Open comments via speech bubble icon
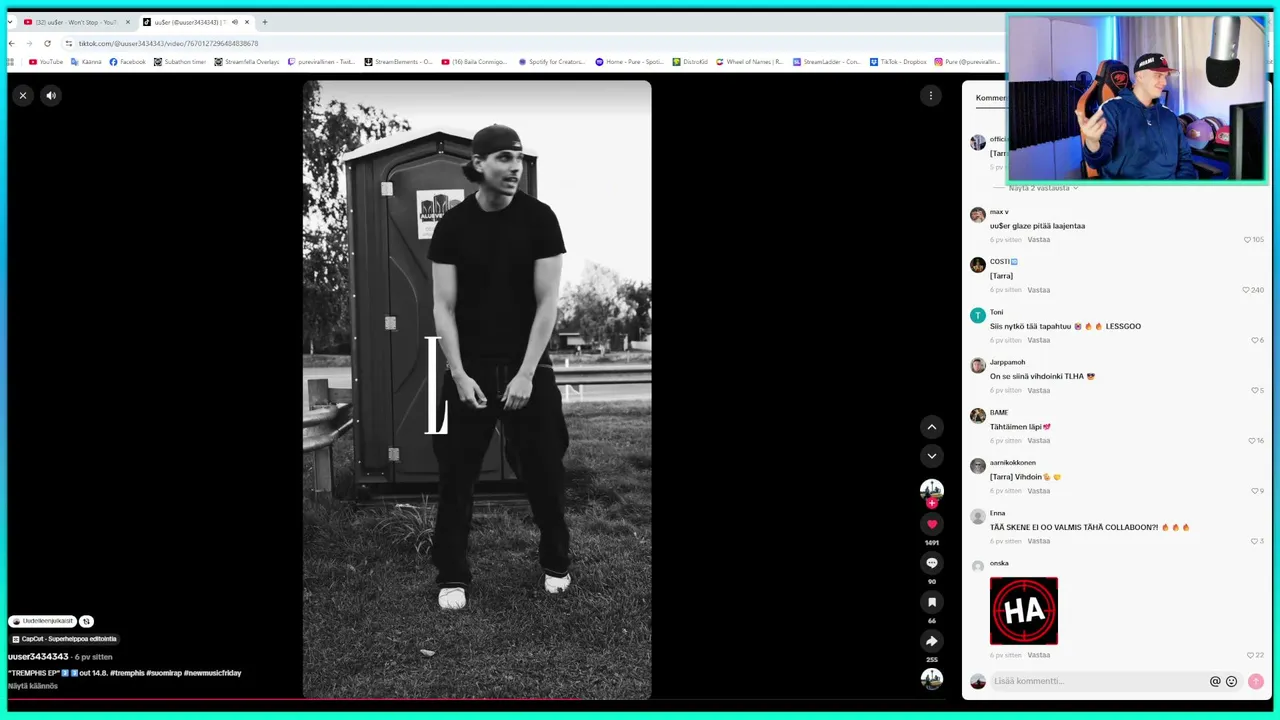1280x720 pixels. tap(932, 563)
